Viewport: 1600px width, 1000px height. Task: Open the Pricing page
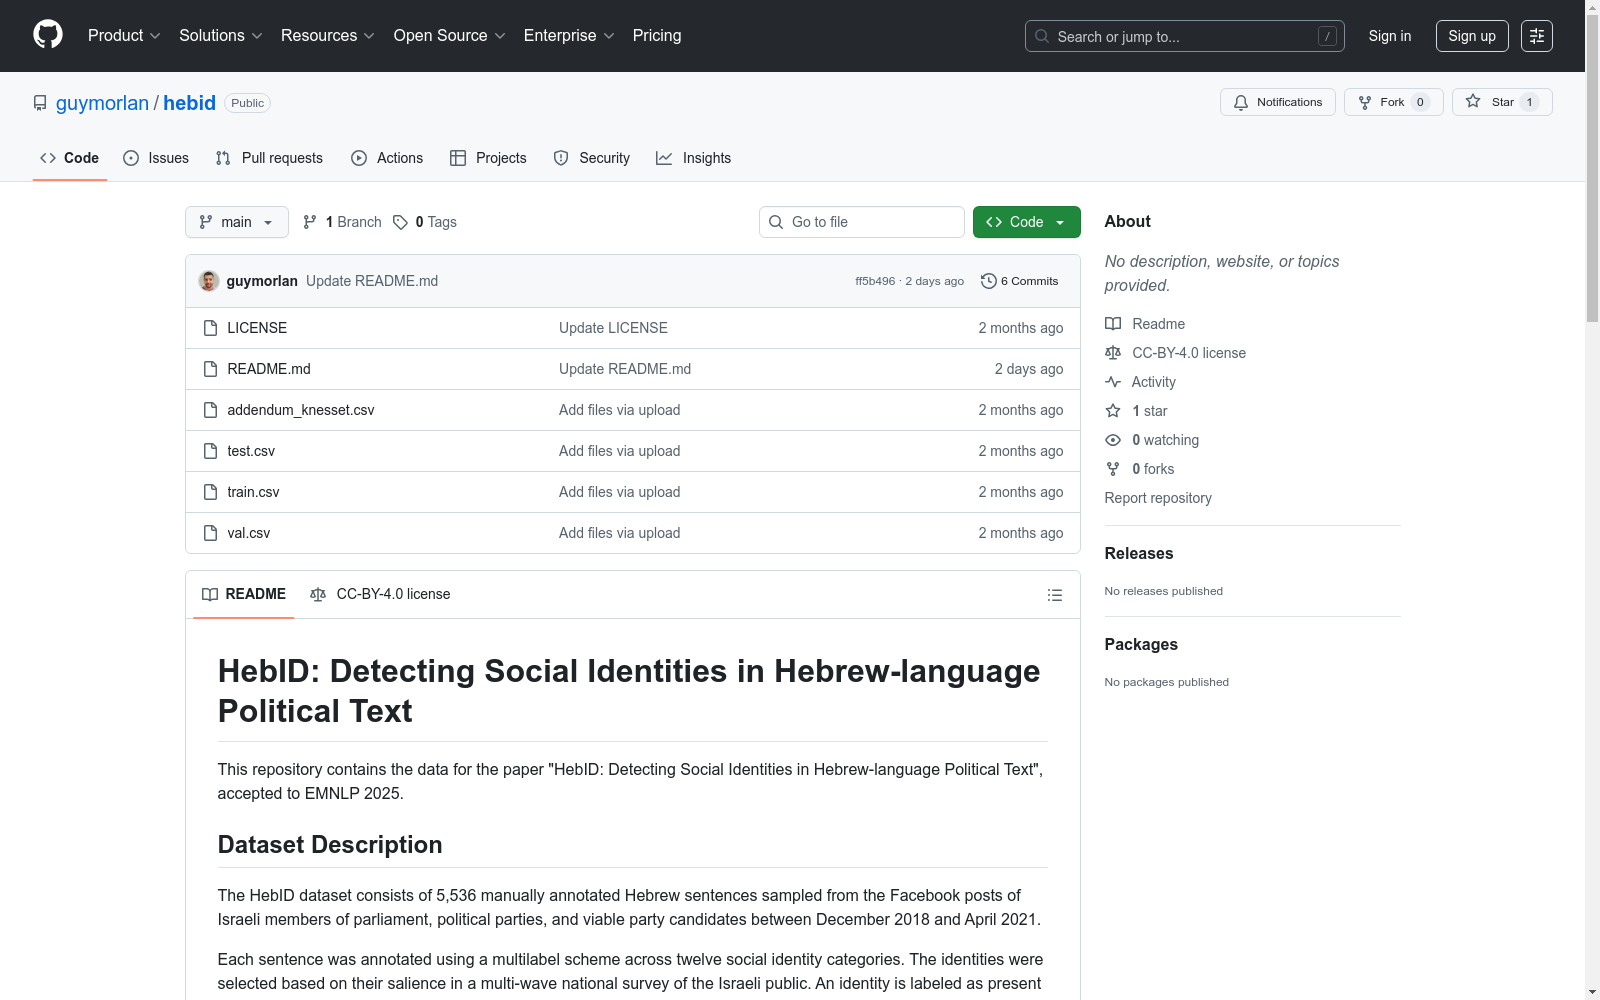click(x=657, y=35)
